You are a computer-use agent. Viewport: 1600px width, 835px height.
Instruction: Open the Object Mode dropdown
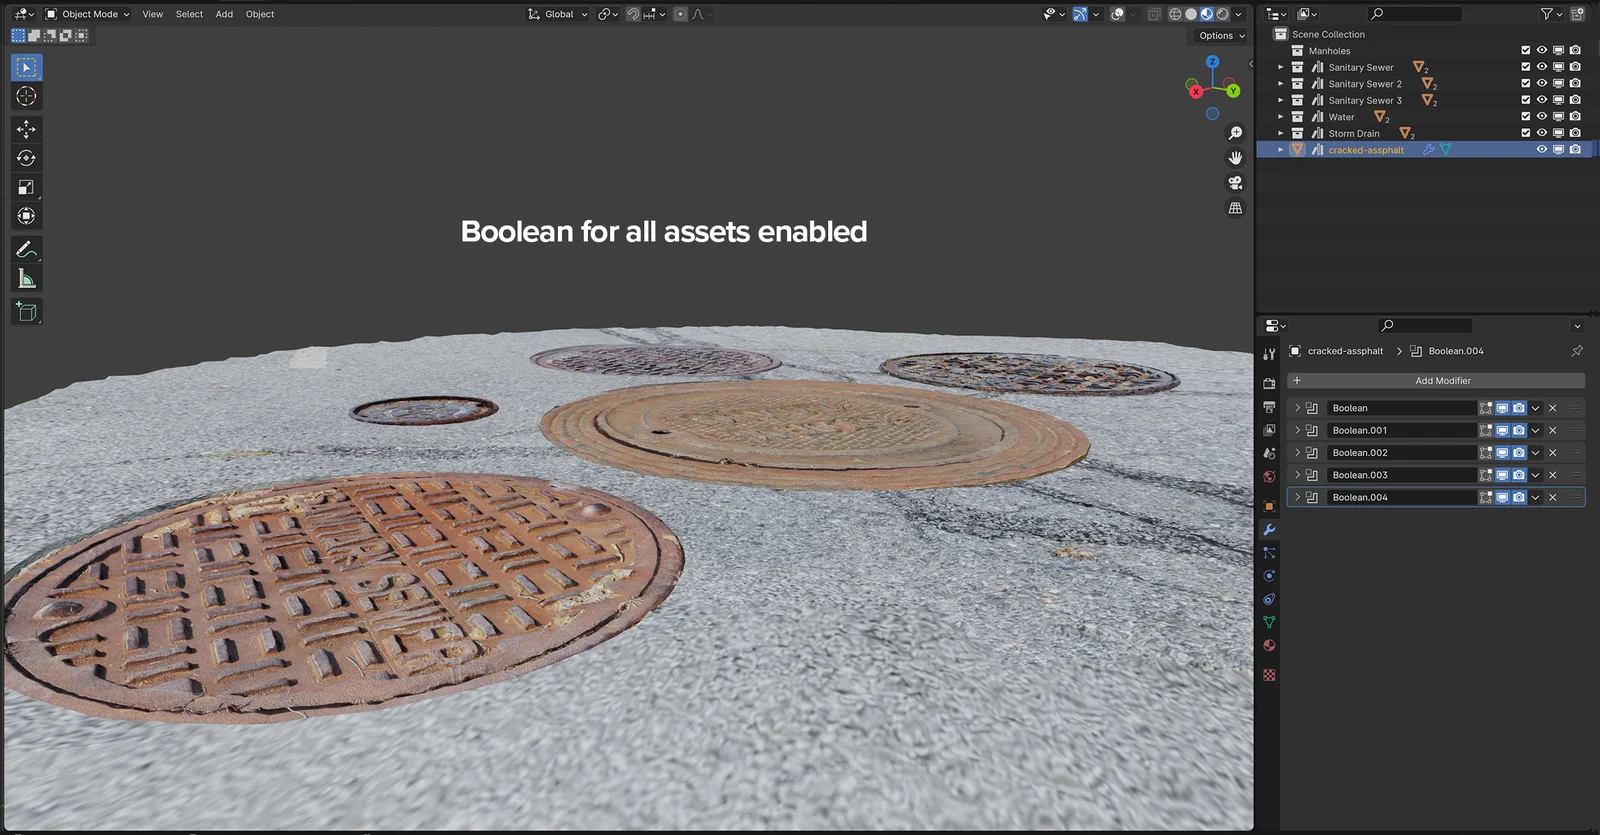tap(88, 14)
